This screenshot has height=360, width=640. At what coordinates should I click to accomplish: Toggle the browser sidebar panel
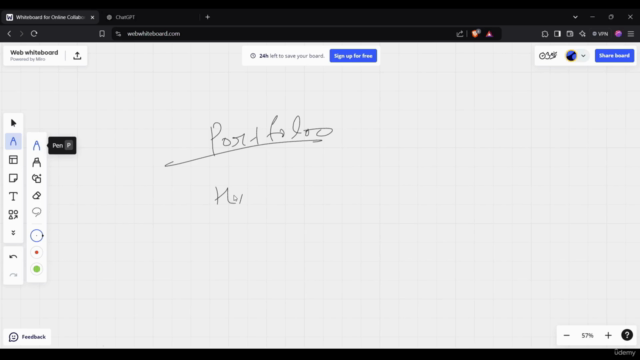pyautogui.click(x=557, y=34)
